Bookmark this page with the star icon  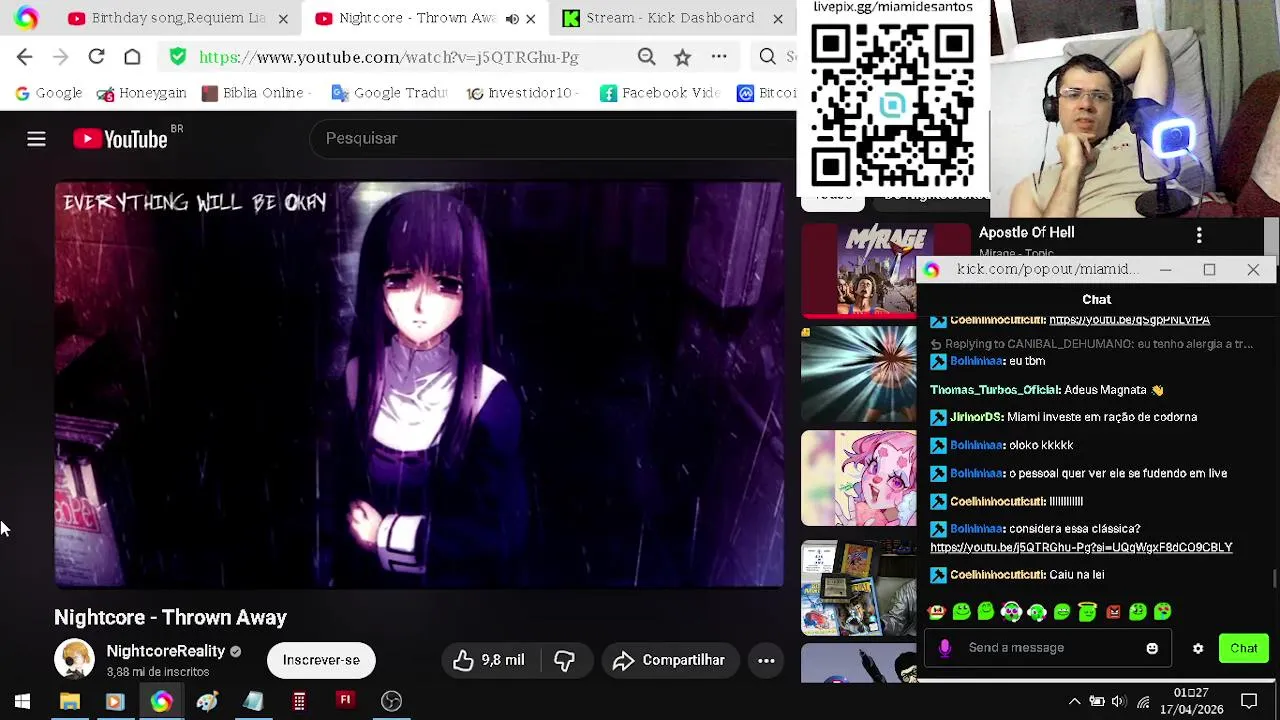pos(682,57)
